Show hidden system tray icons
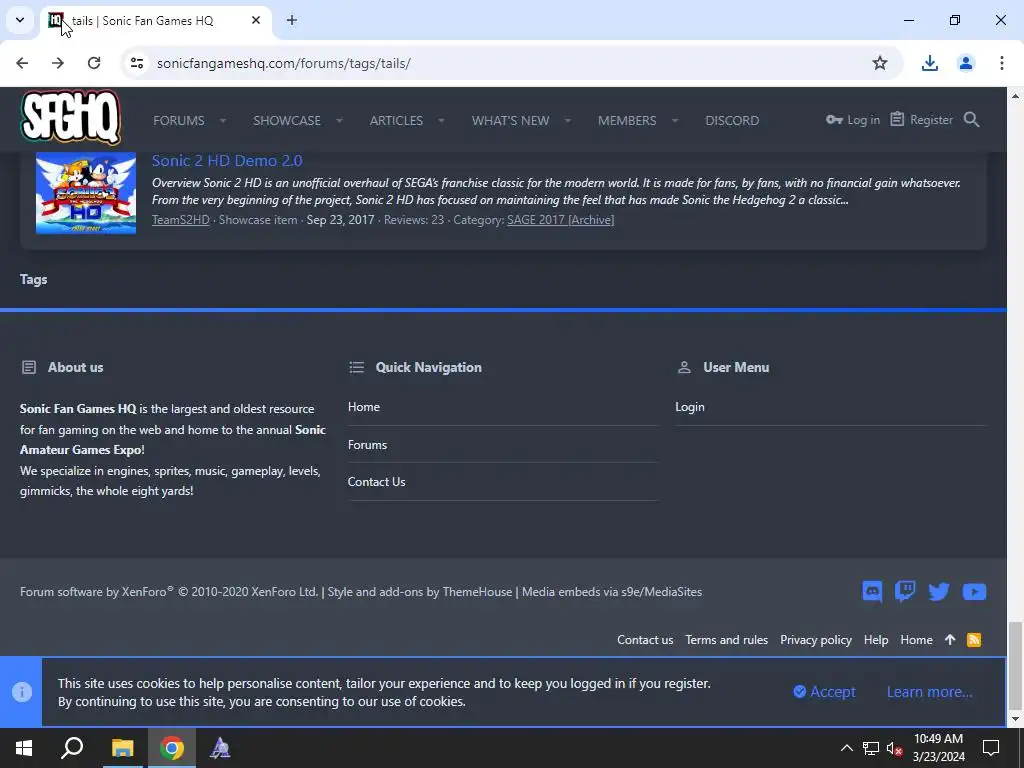This screenshot has width=1024, height=768. (846, 748)
